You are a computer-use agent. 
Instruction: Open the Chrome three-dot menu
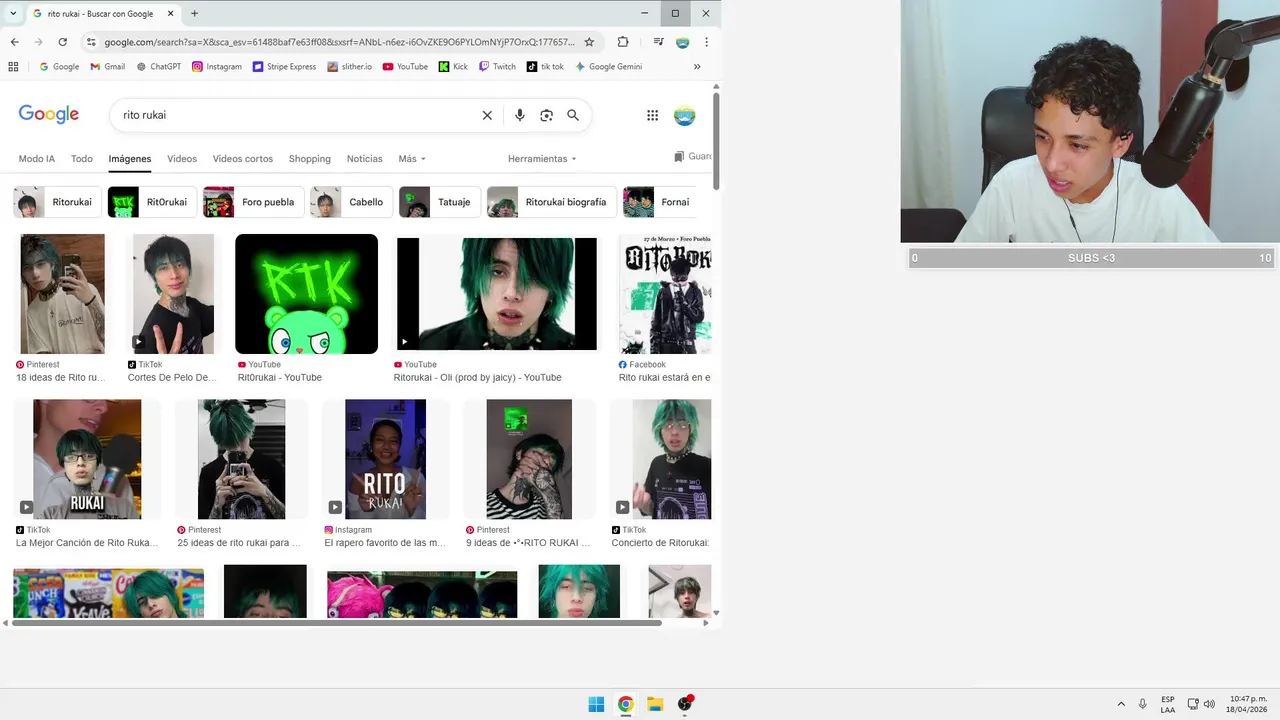click(706, 42)
